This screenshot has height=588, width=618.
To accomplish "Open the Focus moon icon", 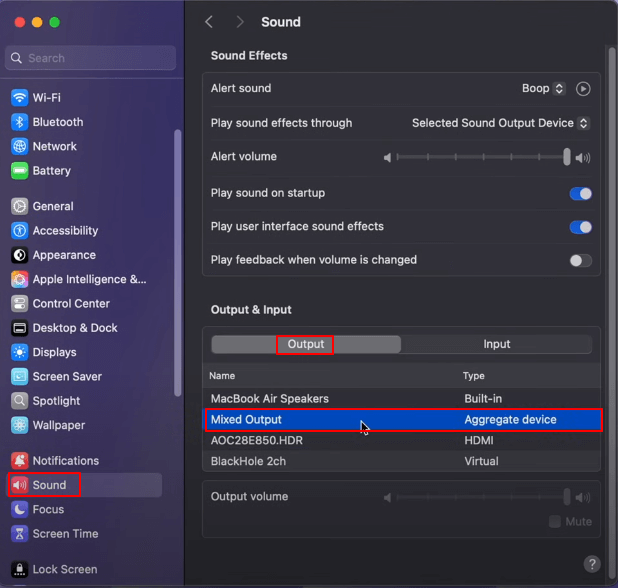I will coord(19,509).
